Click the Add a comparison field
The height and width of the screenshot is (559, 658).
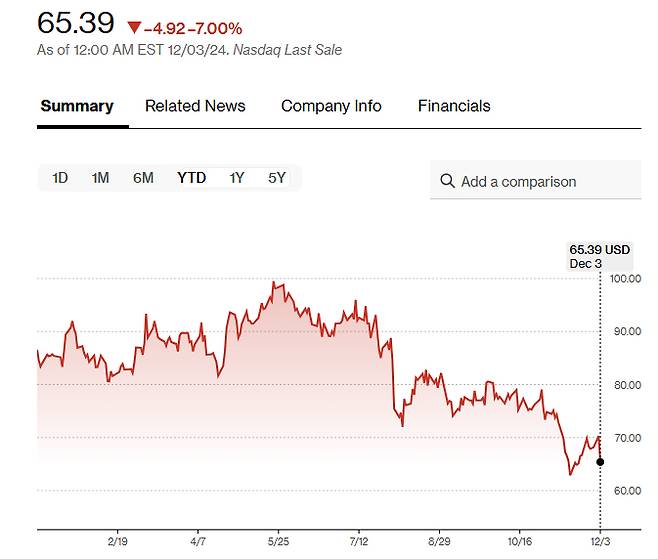[535, 182]
